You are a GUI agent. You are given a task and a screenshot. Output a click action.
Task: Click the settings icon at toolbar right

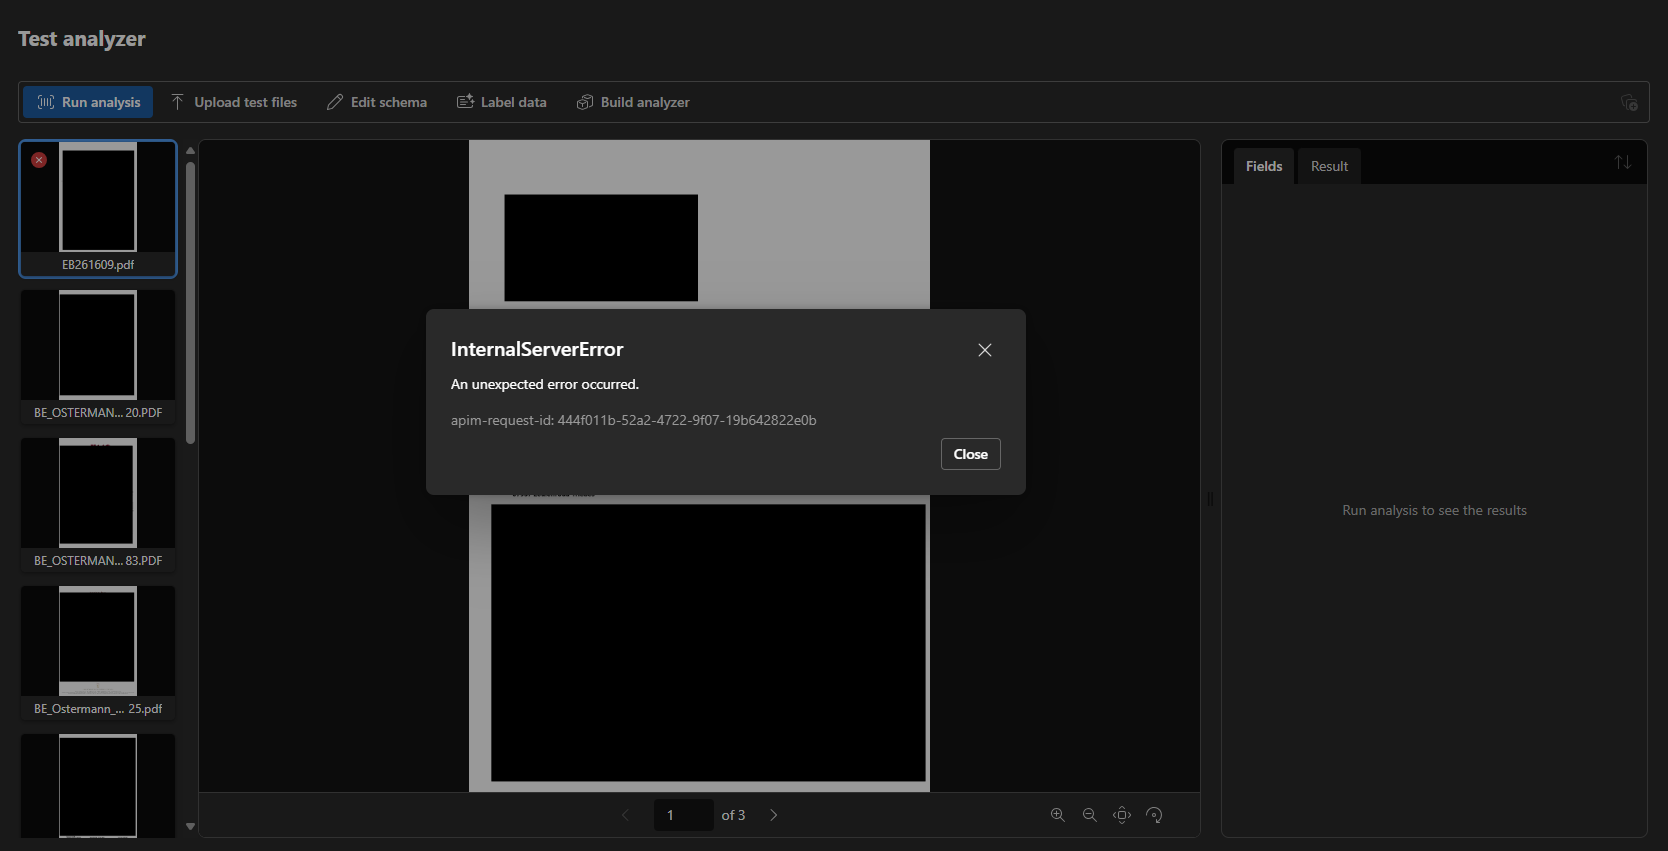[x=1629, y=102]
